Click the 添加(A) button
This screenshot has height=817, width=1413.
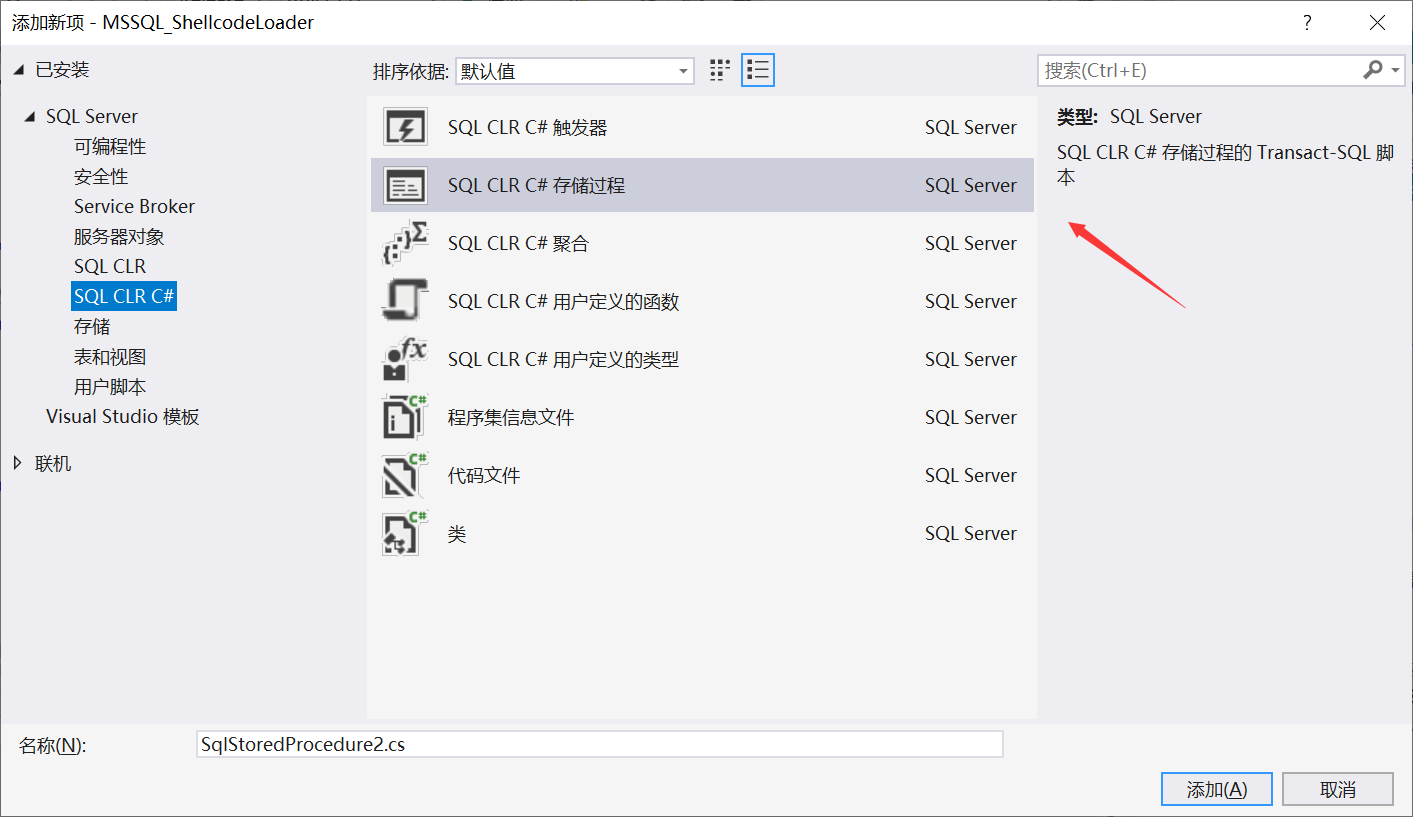[1217, 789]
